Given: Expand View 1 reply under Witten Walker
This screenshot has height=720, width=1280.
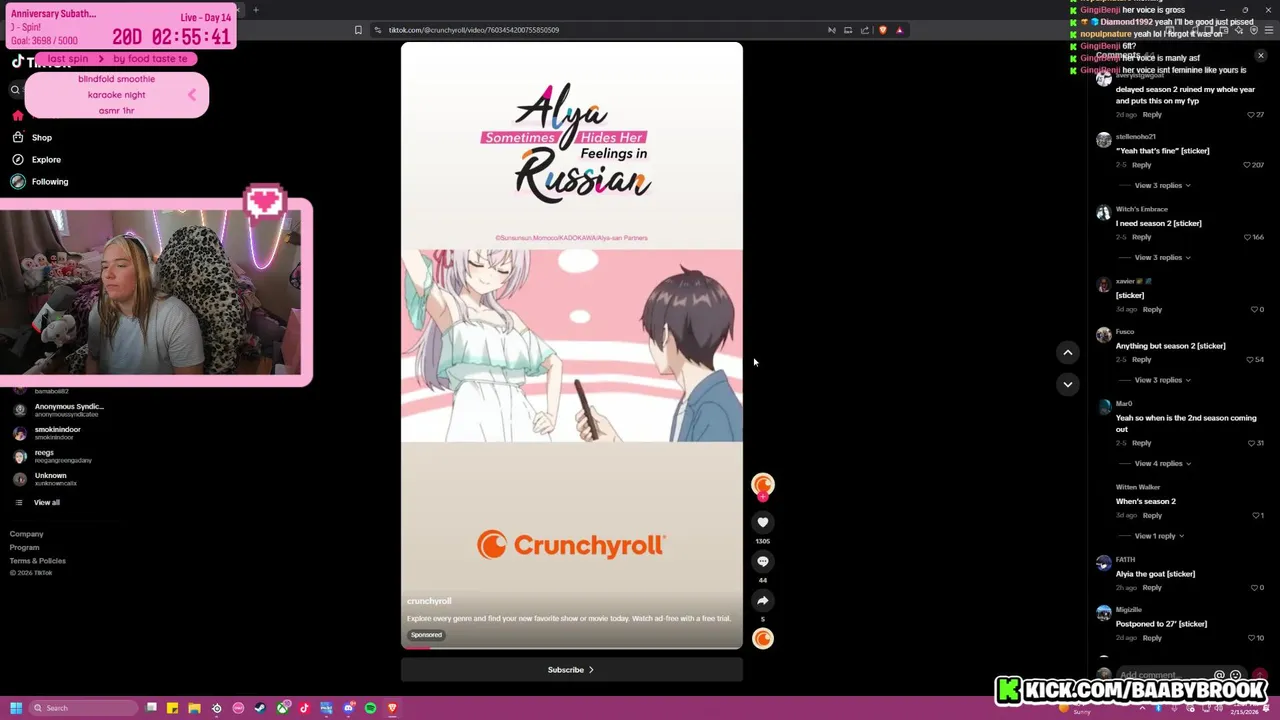Looking at the screenshot, I should coord(1159,536).
